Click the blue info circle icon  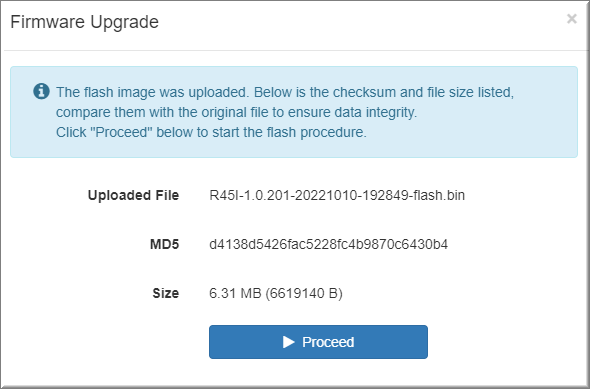coord(41,91)
